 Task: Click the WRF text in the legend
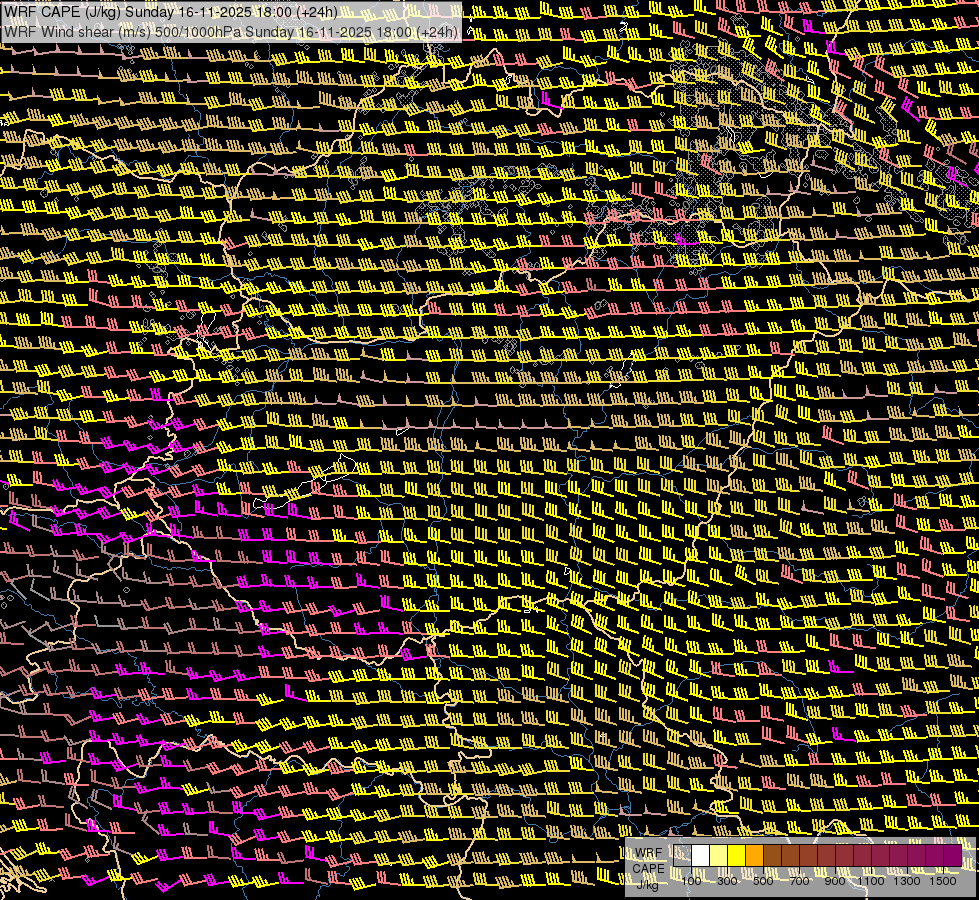[648, 853]
